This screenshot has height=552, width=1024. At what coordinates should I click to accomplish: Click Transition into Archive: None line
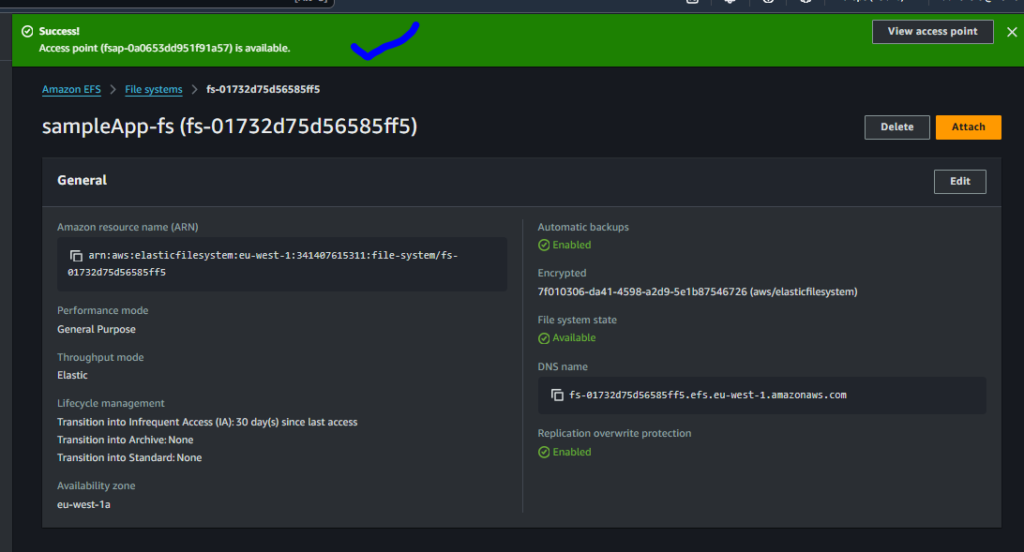point(125,440)
